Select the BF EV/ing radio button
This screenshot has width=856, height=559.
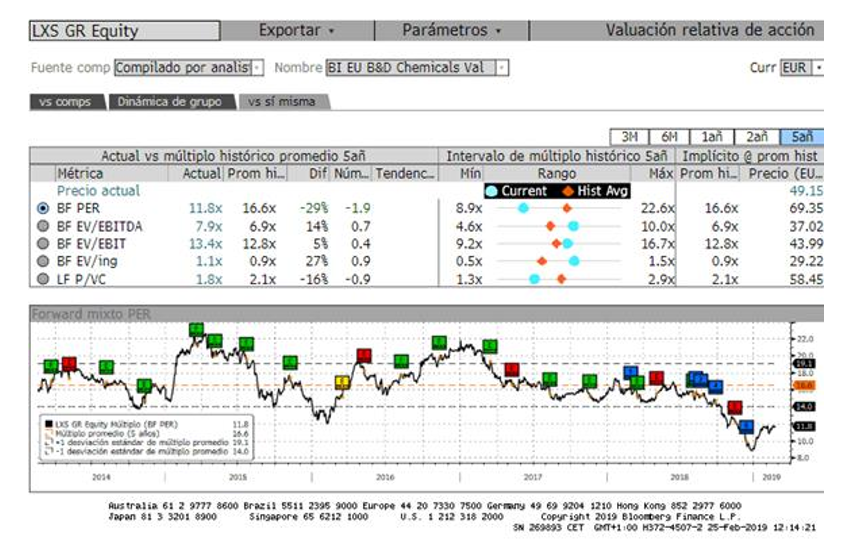click(x=43, y=261)
